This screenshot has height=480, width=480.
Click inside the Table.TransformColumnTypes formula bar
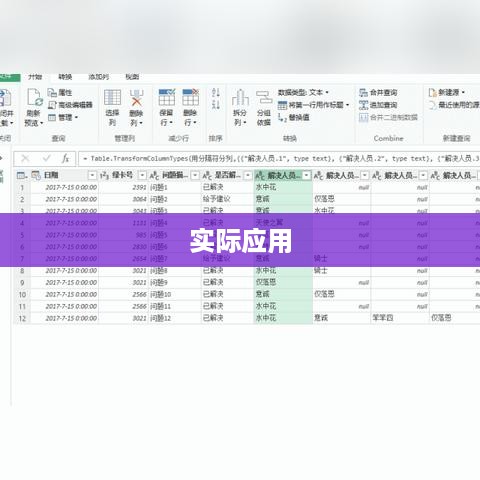tap(279, 159)
